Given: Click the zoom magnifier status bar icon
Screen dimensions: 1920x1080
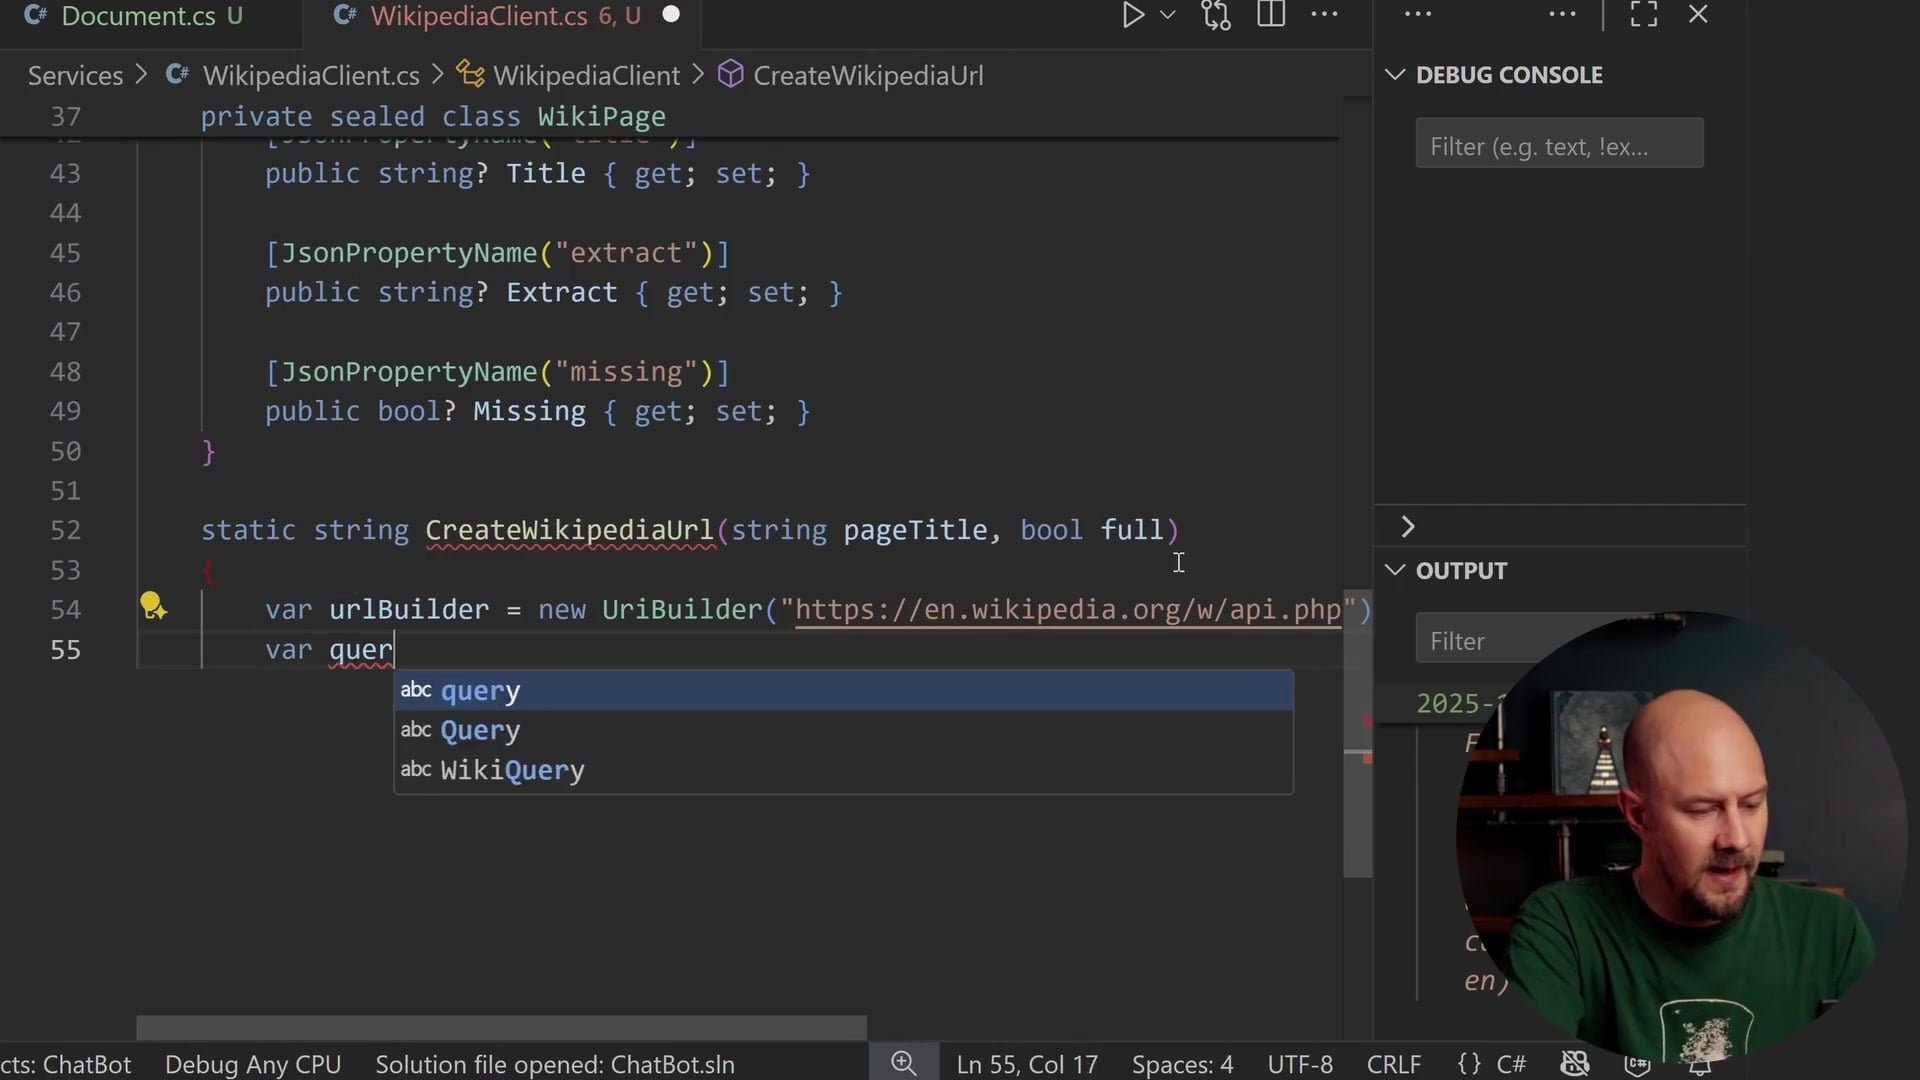Looking at the screenshot, I should coord(903,1063).
